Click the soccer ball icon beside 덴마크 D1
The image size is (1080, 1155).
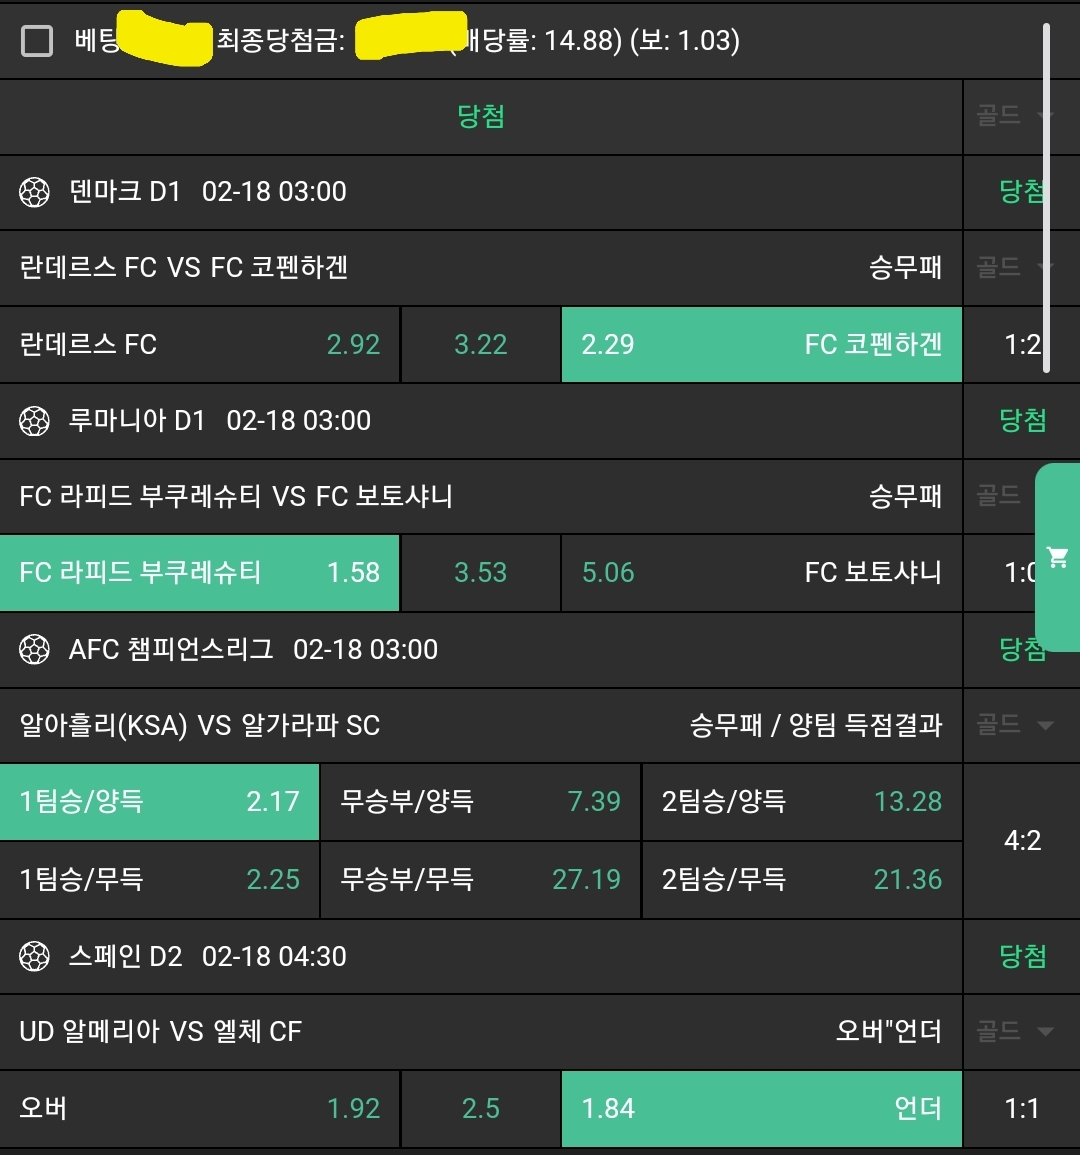34,192
